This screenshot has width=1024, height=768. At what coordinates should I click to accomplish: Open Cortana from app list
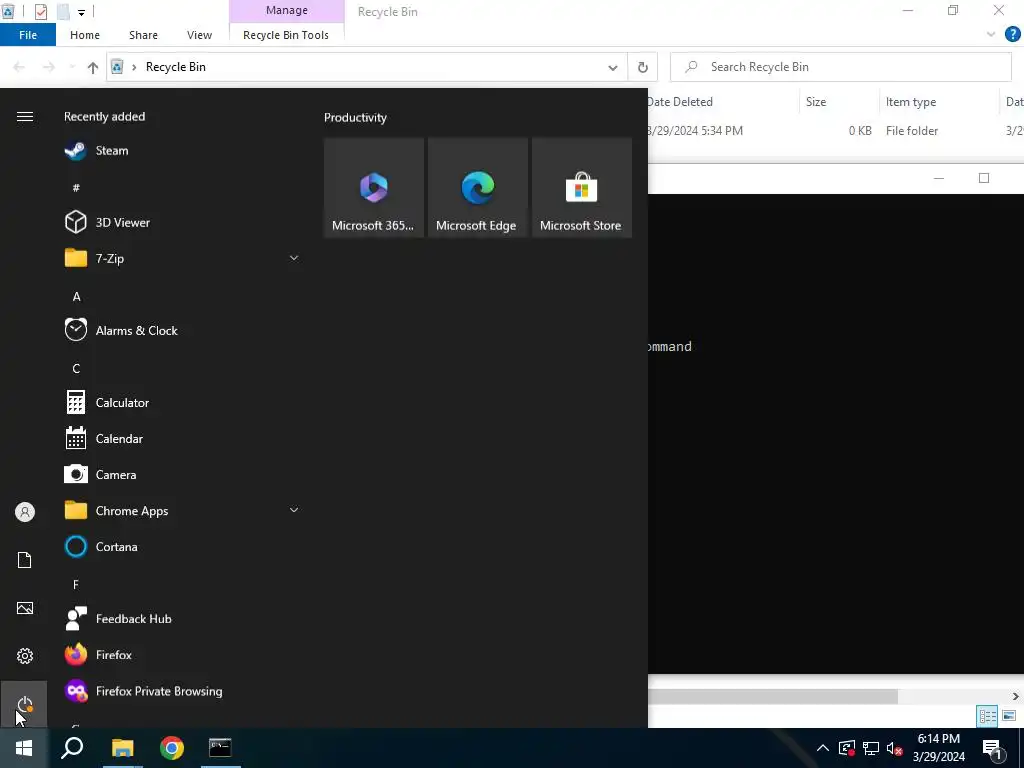(182, 547)
